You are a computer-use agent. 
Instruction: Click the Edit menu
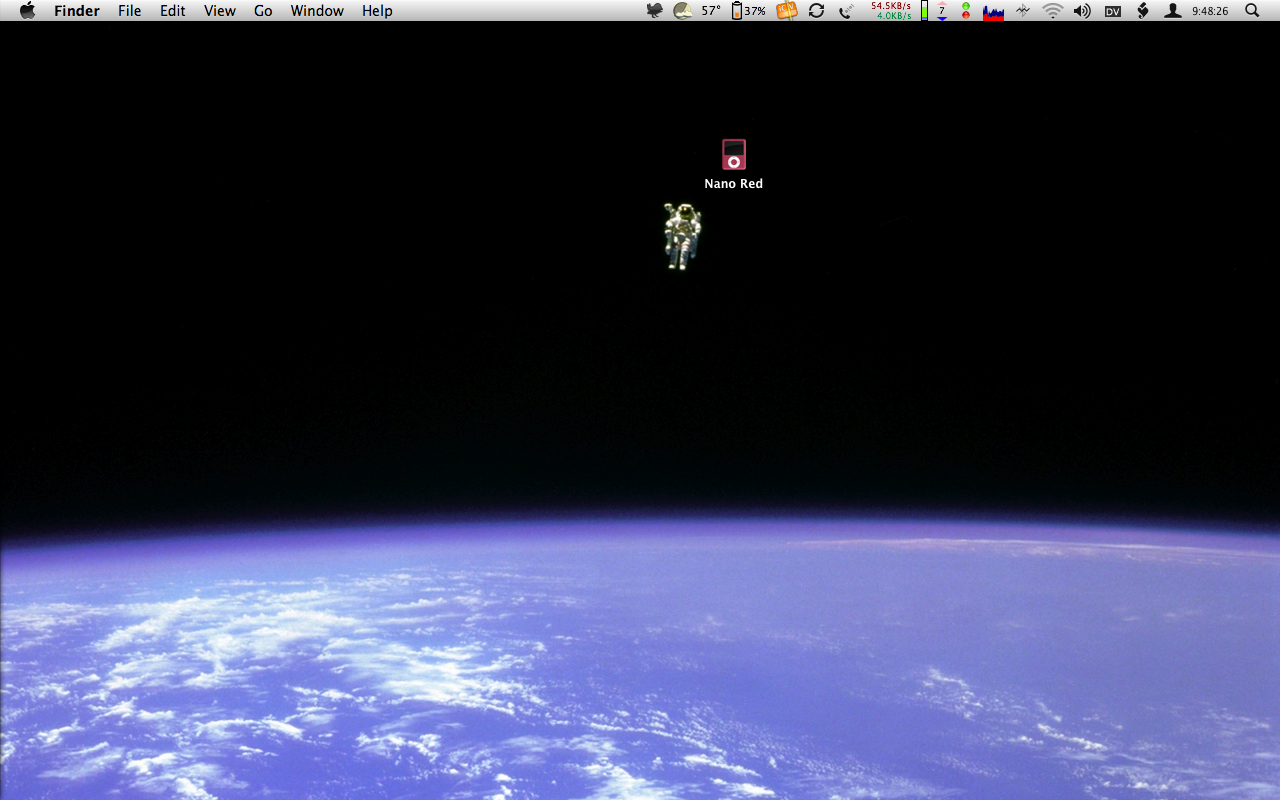pyautogui.click(x=173, y=11)
